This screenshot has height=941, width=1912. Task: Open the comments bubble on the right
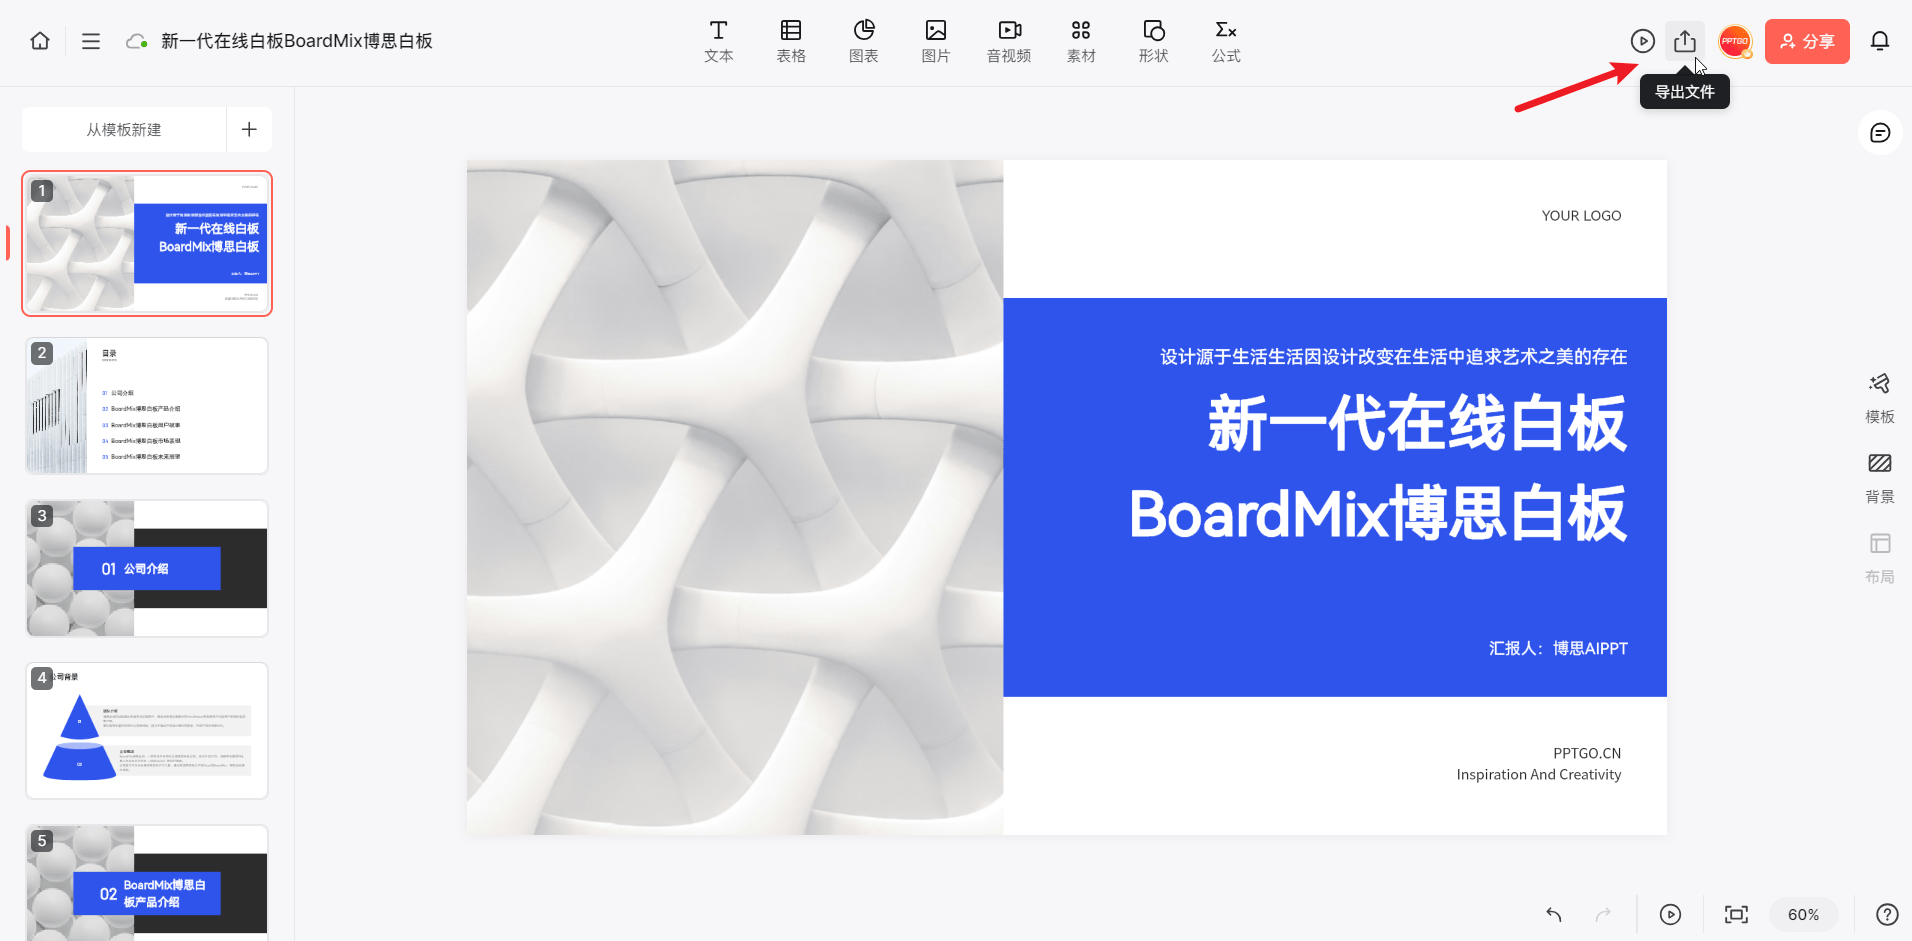pyautogui.click(x=1879, y=131)
